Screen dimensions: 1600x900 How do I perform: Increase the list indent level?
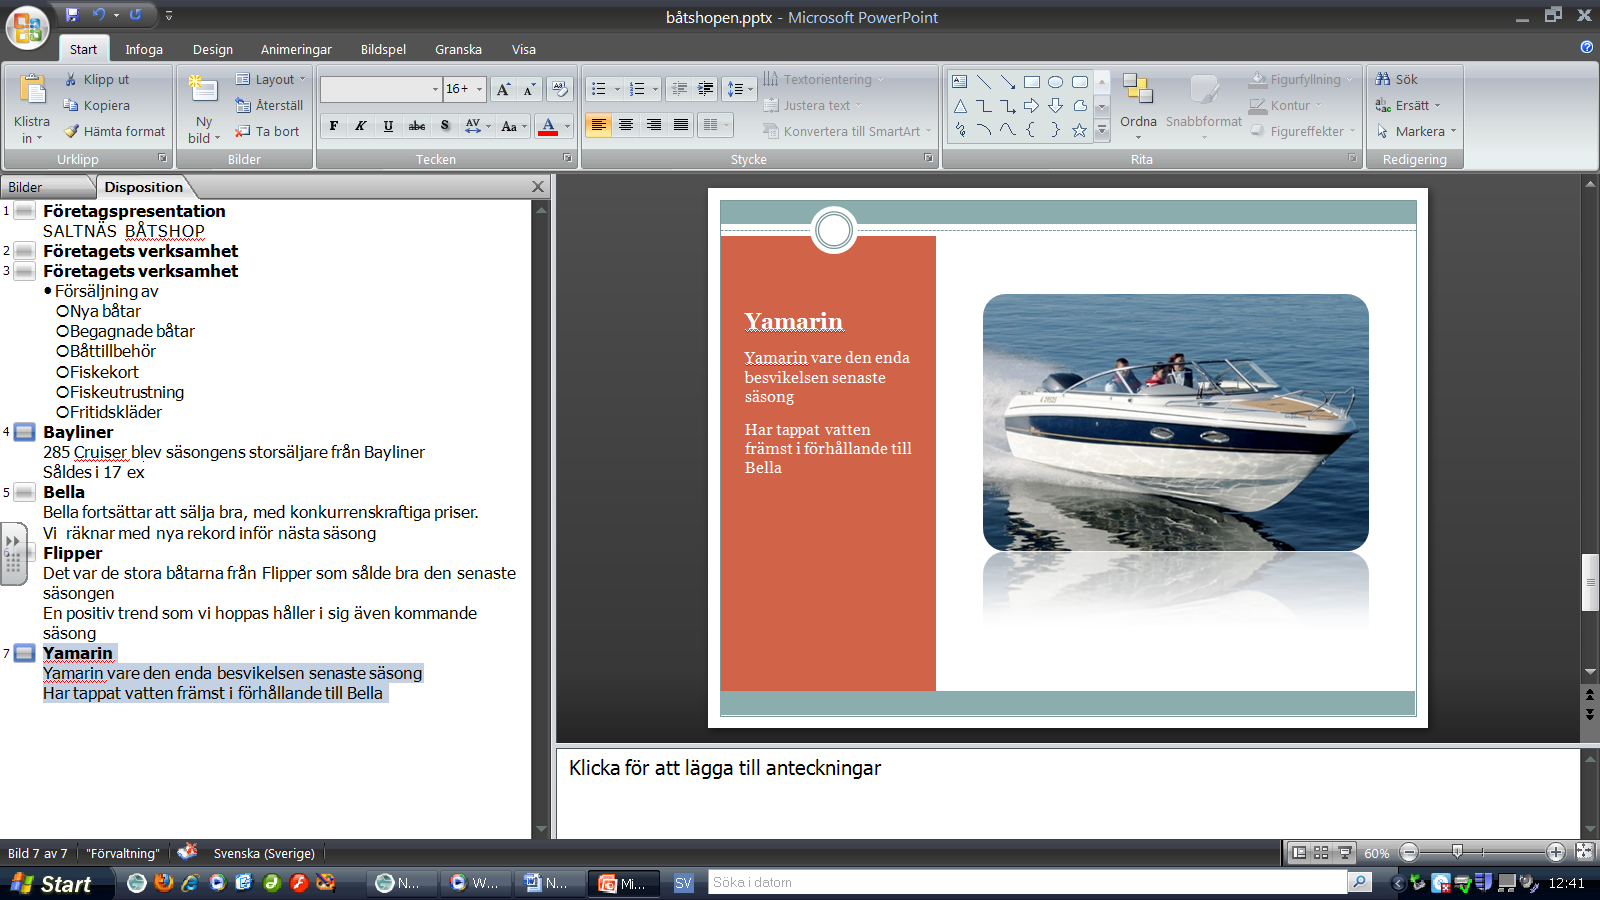tap(706, 89)
